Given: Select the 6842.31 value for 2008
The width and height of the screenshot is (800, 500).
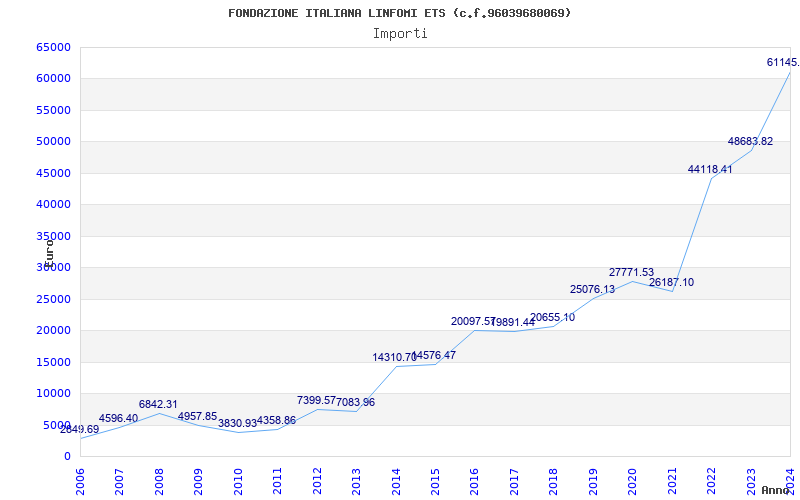Looking at the screenshot, I should click(158, 405).
